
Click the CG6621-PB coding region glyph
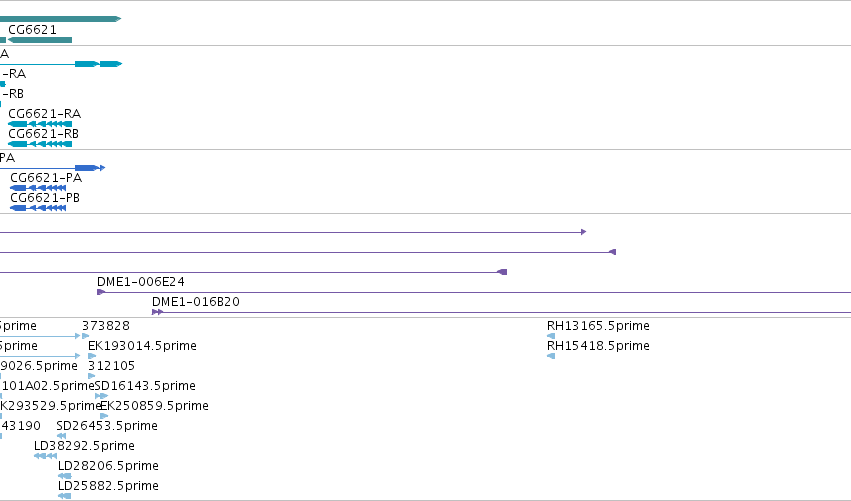pyautogui.click(x=38, y=208)
